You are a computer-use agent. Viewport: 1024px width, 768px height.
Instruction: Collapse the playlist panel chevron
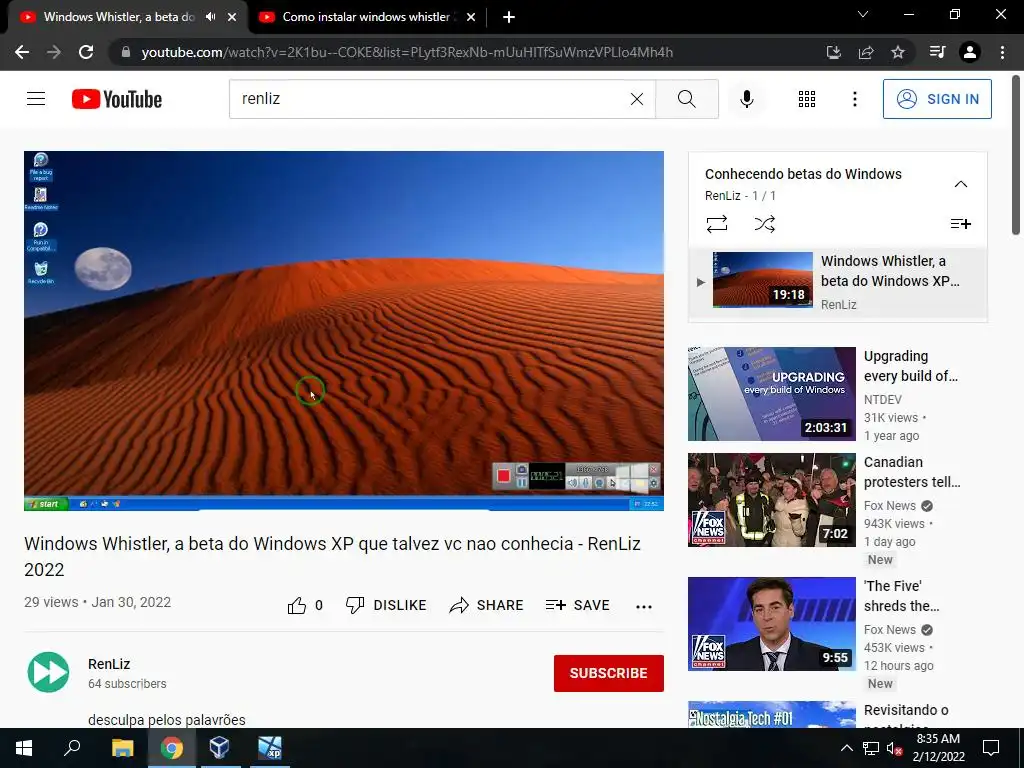click(x=961, y=184)
